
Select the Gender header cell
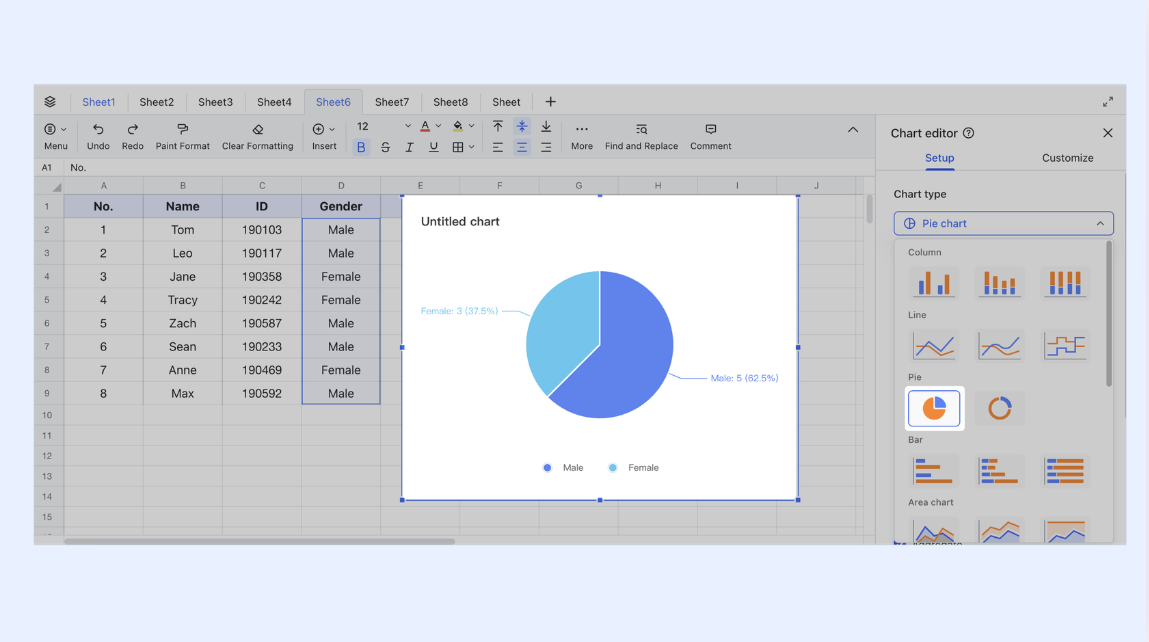coord(341,207)
